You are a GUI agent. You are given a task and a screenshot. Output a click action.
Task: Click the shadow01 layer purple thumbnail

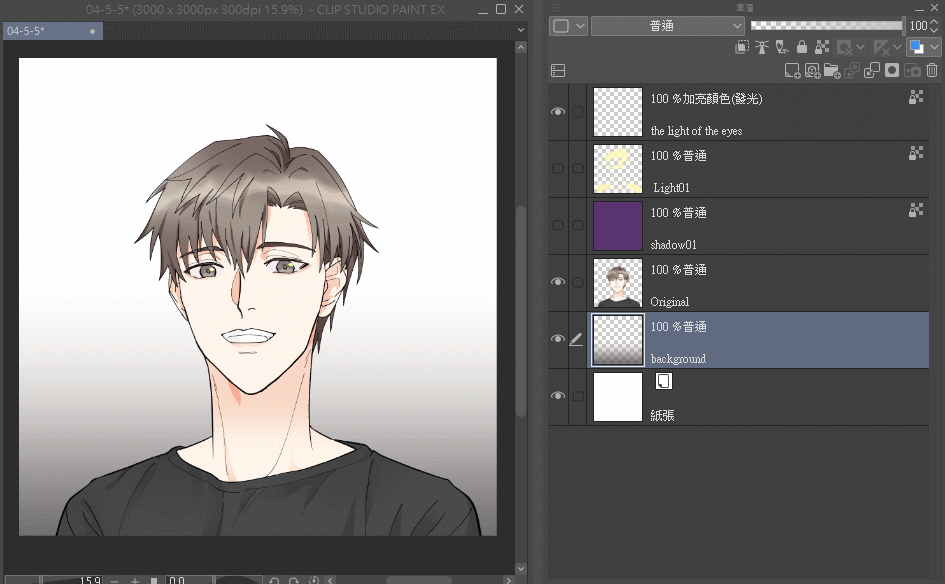(617, 226)
